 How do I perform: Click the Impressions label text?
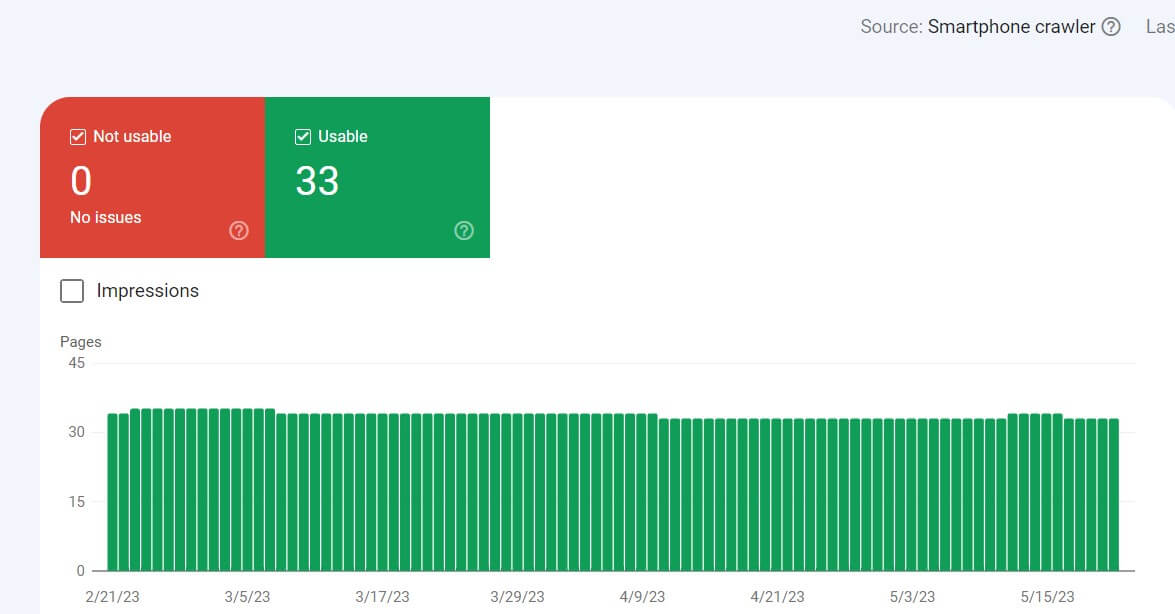click(147, 291)
